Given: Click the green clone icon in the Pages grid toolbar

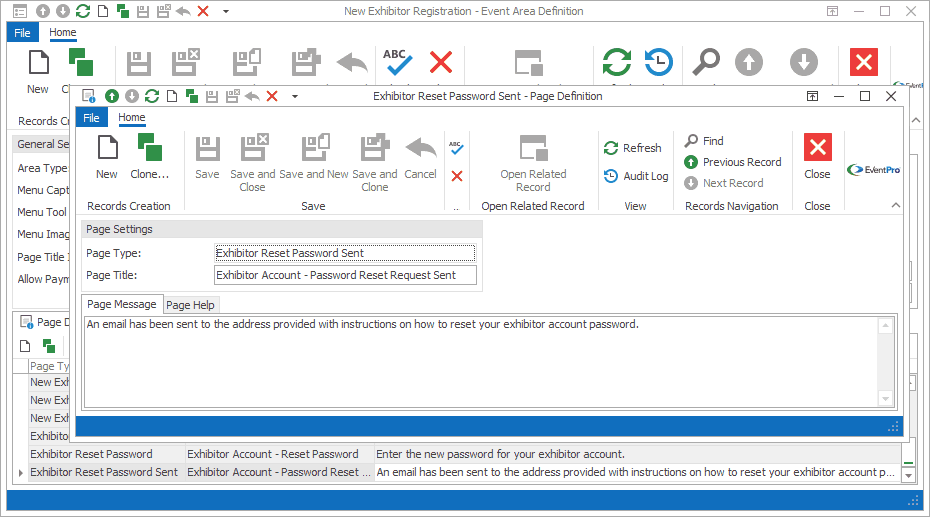Looking at the screenshot, I should 49,346.
